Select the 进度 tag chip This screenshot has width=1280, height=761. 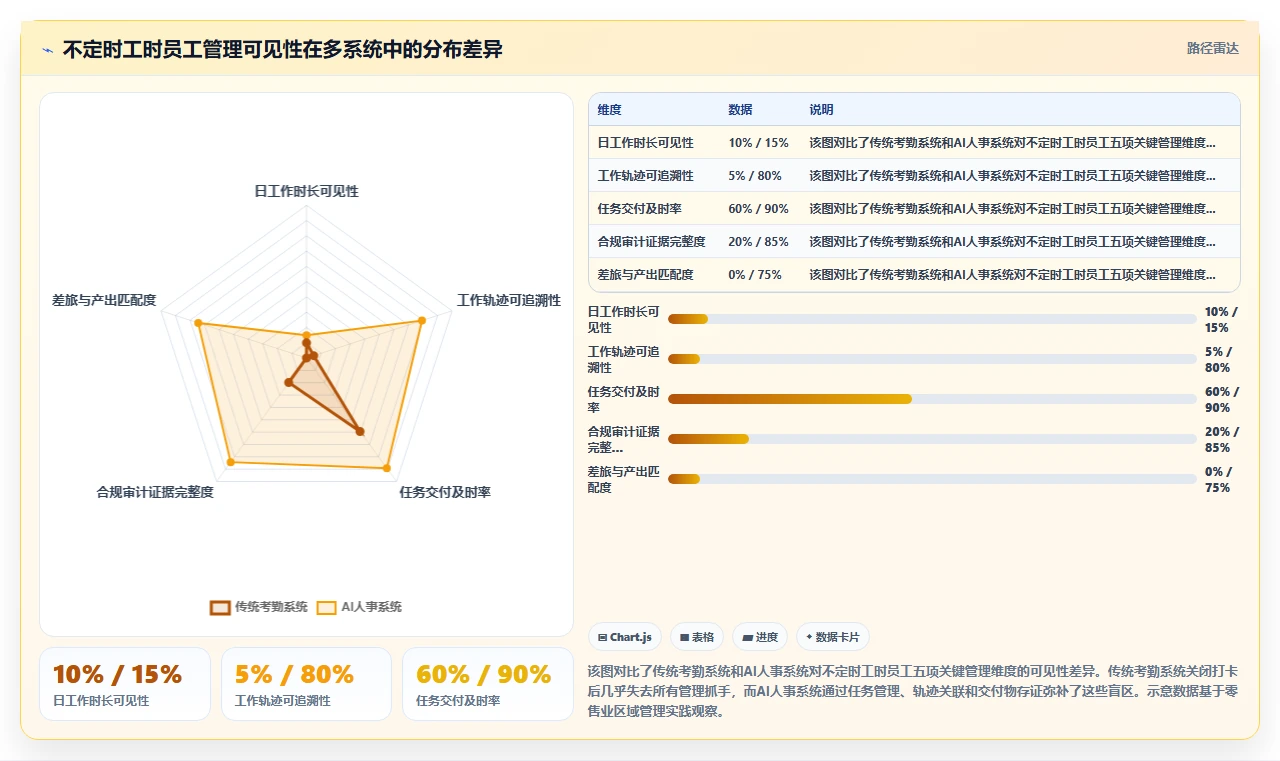pos(760,637)
